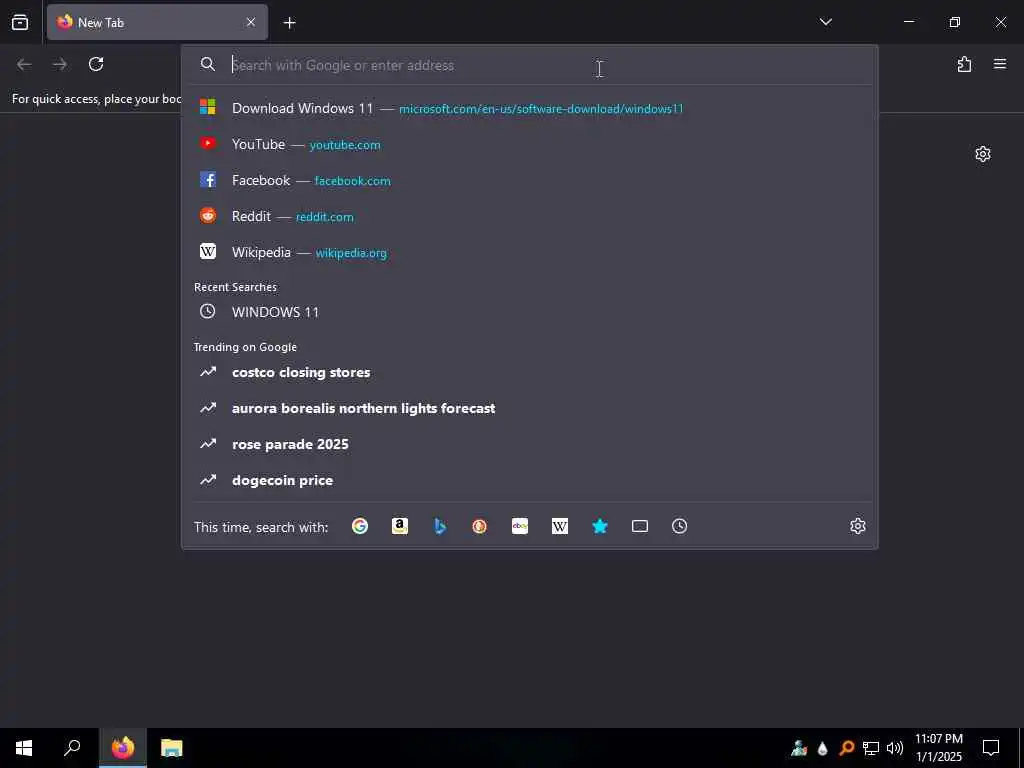This screenshot has height=768, width=1024.
Task: Reload the current page
Action: pyautogui.click(x=96, y=64)
